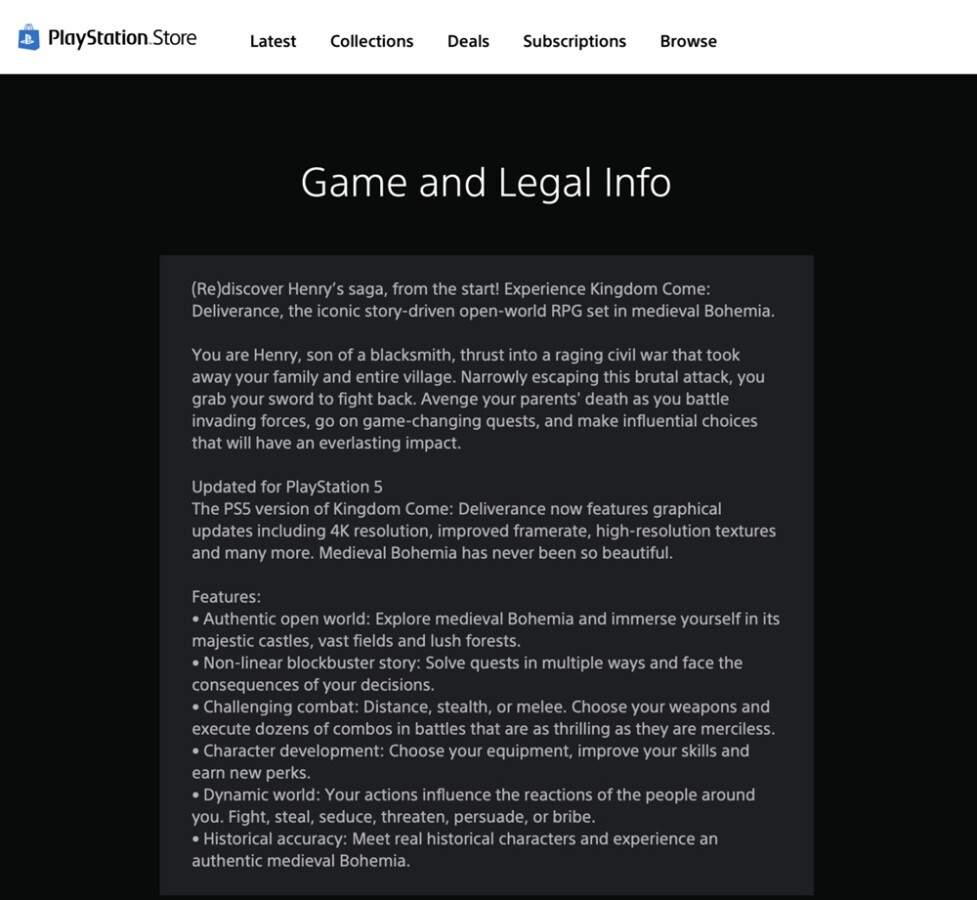Select the 'Historical accuracy' bullet point
This screenshot has width=977, height=900.
[455, 850]
